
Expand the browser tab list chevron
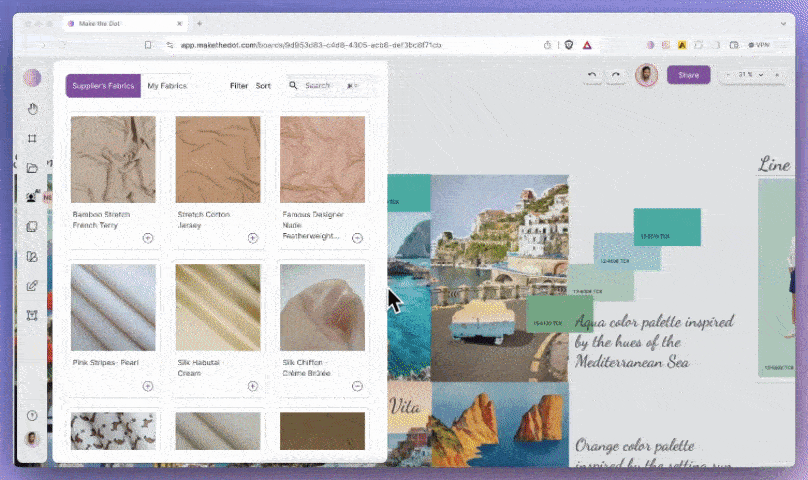[783, 24]
